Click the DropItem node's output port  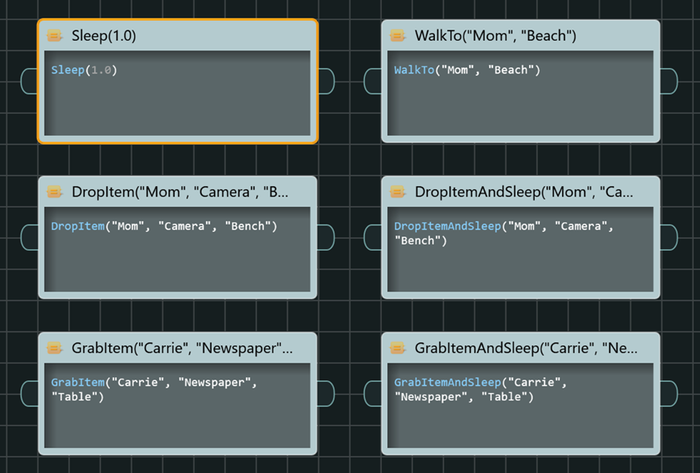327,237
